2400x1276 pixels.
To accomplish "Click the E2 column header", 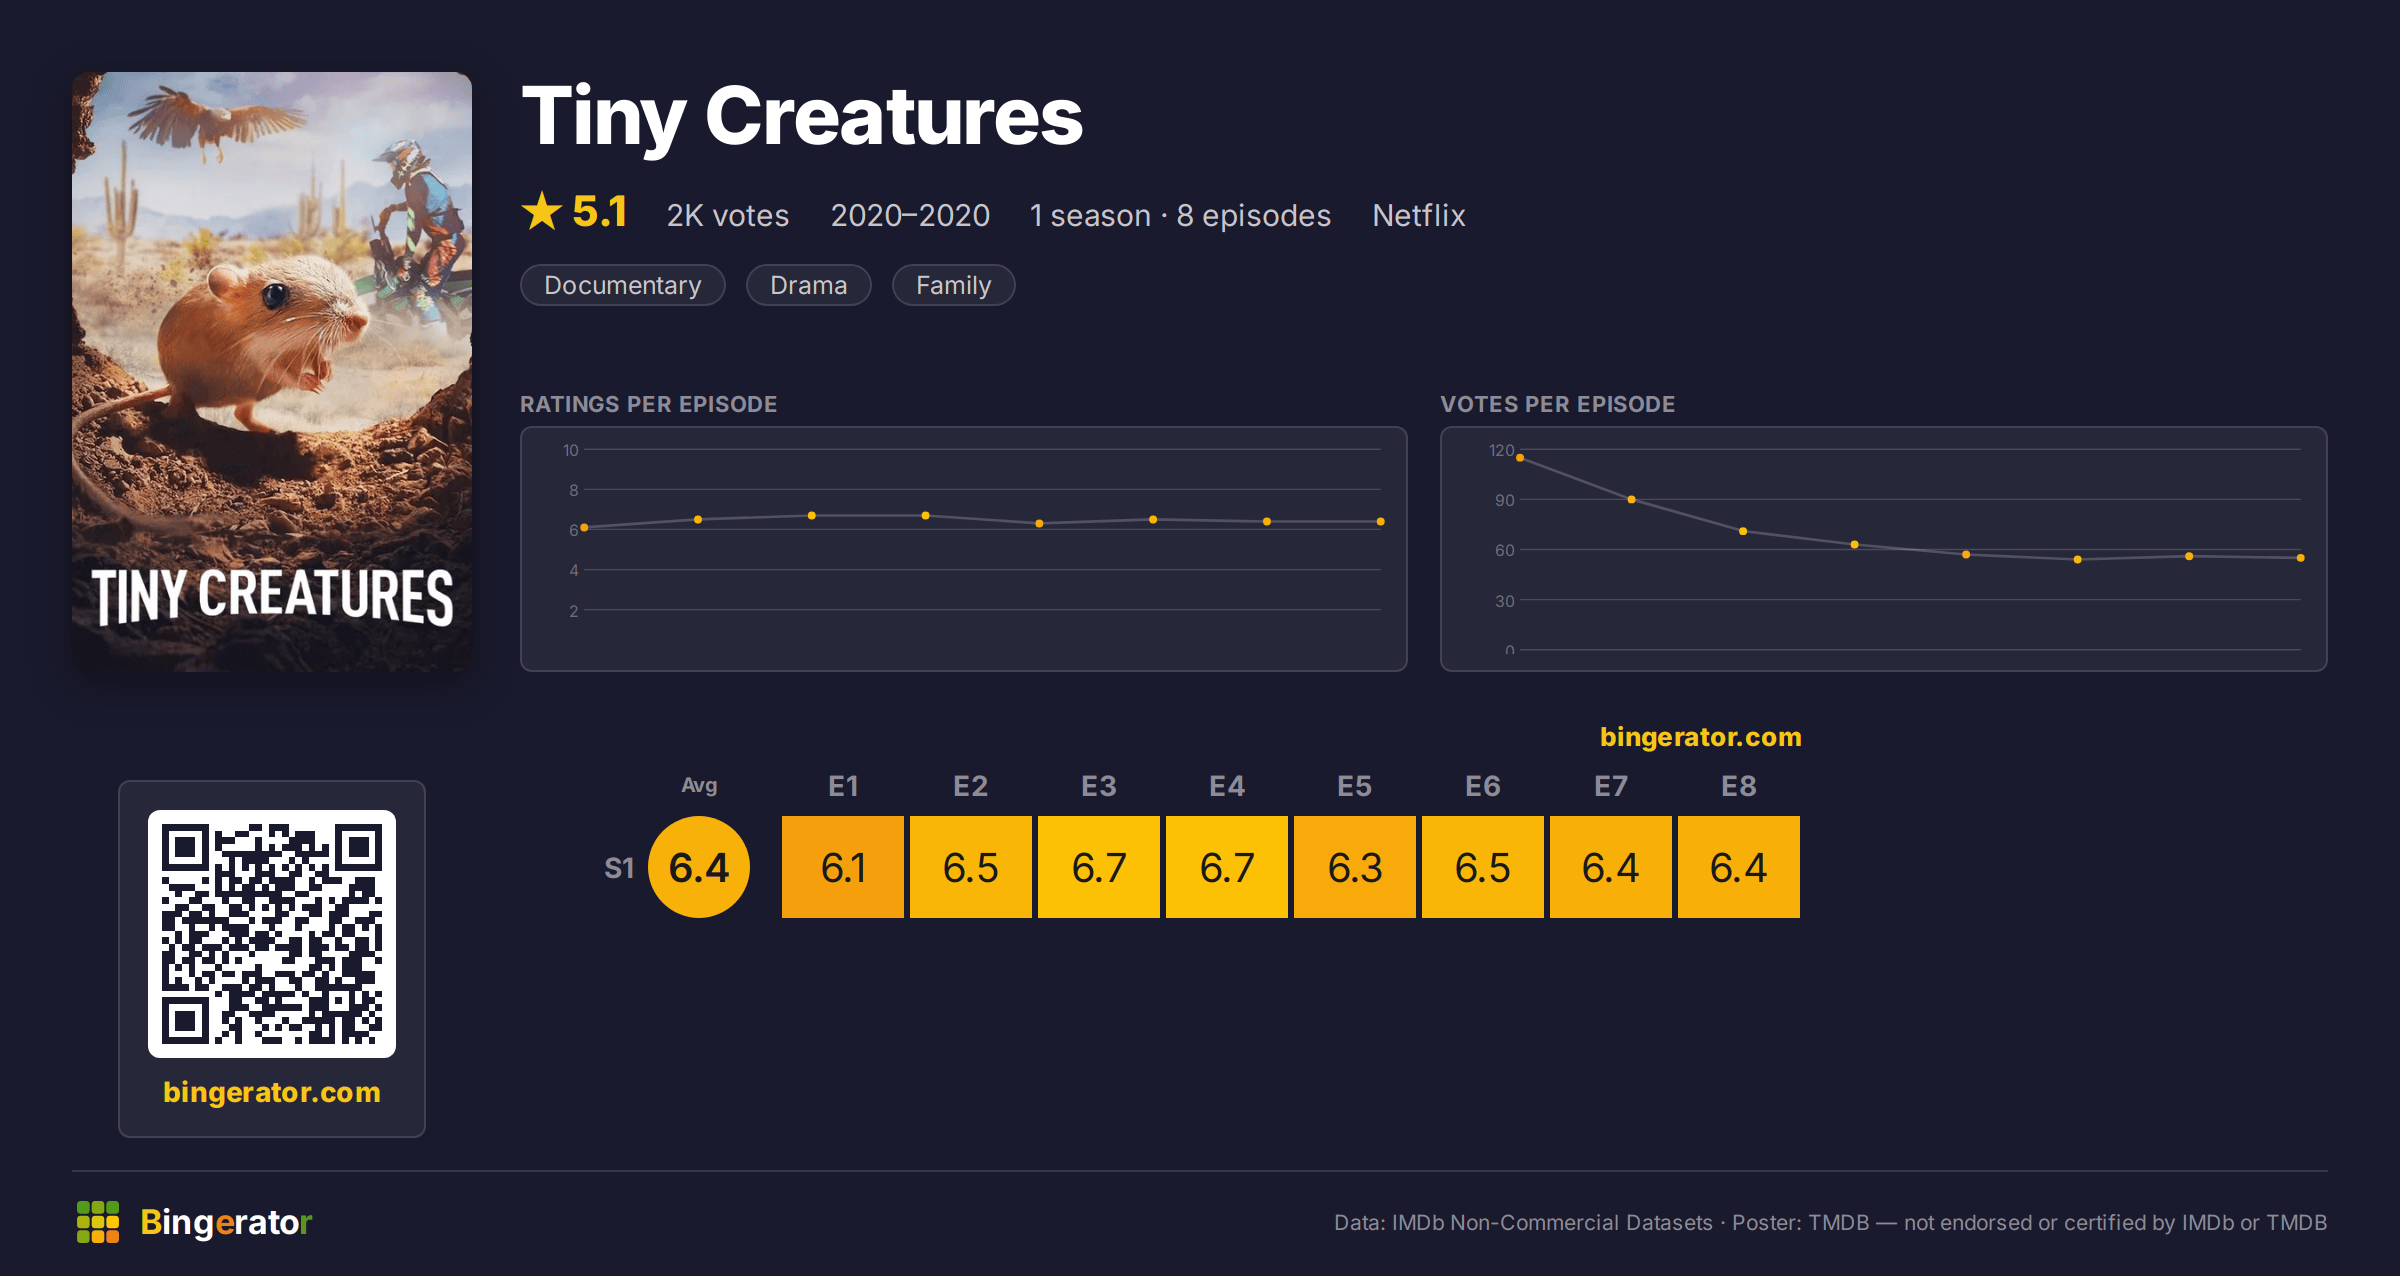I will (971, 786).
